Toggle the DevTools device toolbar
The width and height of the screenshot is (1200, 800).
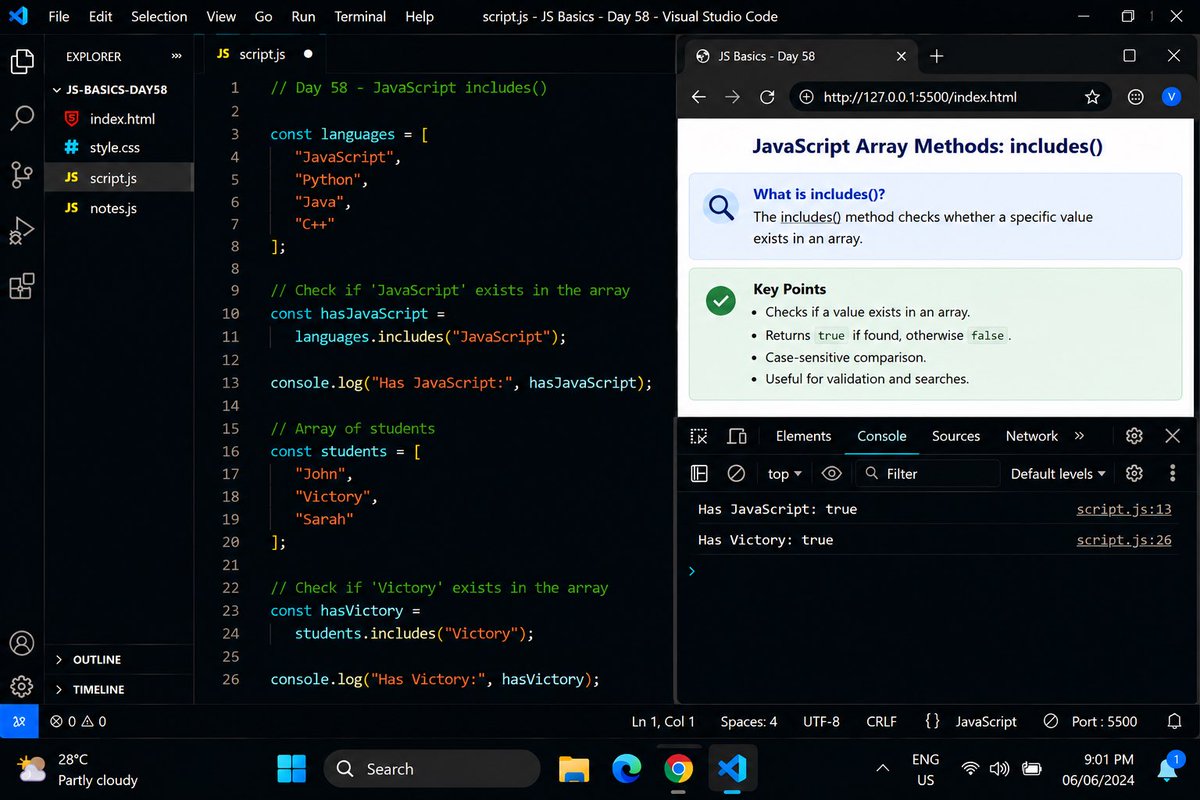click(737, 436)
